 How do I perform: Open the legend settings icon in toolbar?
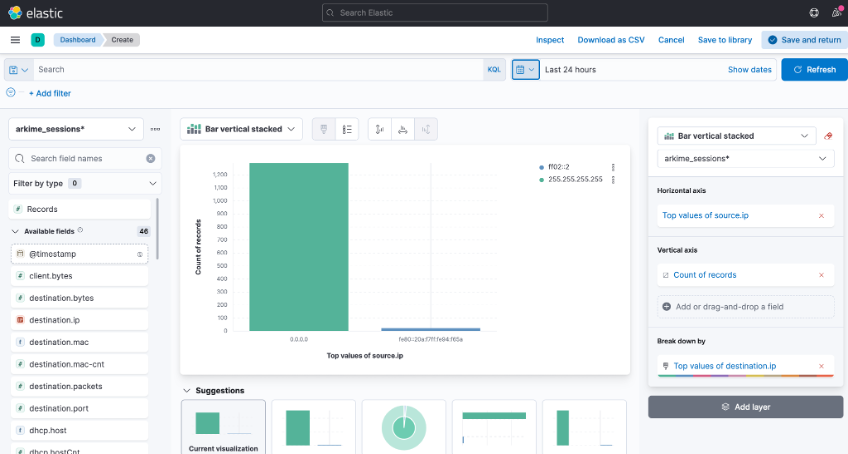[346, 129]
